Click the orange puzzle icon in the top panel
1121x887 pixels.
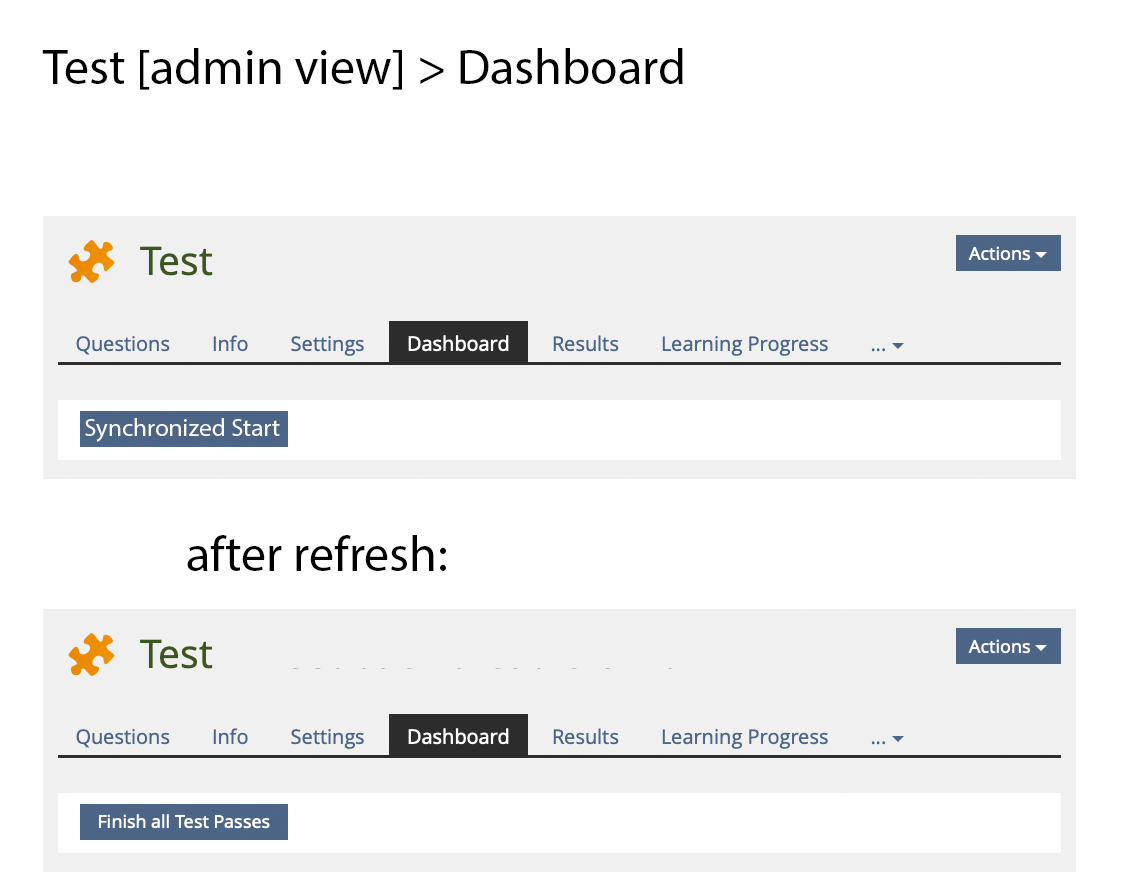(x=91, y=261)
